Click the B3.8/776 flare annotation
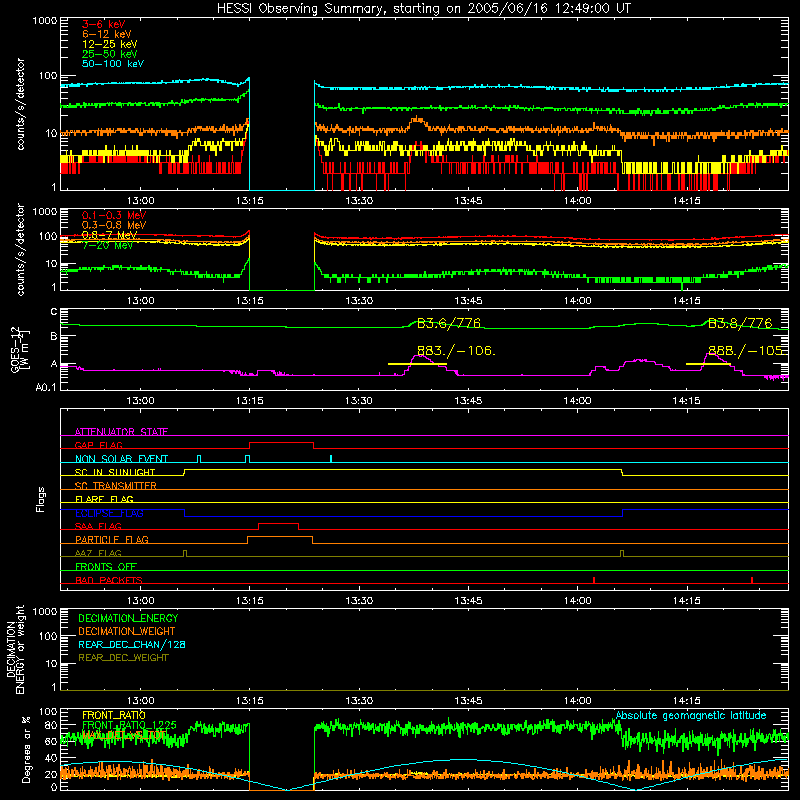The width and height of the screenshot is (800, 800). point(740,323)
